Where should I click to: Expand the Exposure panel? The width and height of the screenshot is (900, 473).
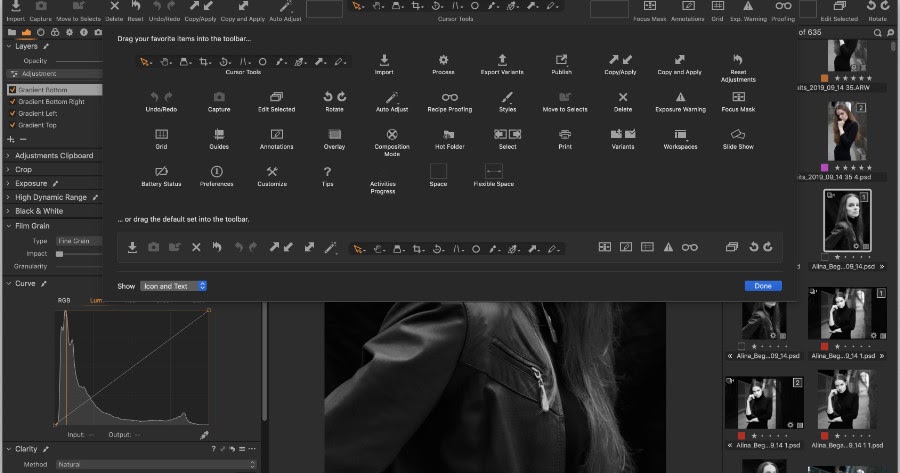click(8, 183)
